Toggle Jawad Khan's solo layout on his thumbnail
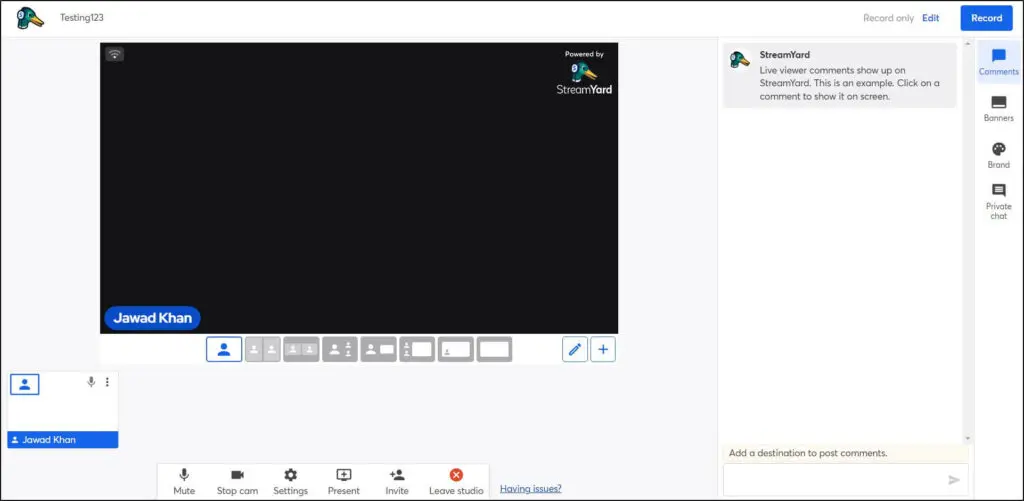Screen dimensions: 1024x501 (x=25, y=385)
